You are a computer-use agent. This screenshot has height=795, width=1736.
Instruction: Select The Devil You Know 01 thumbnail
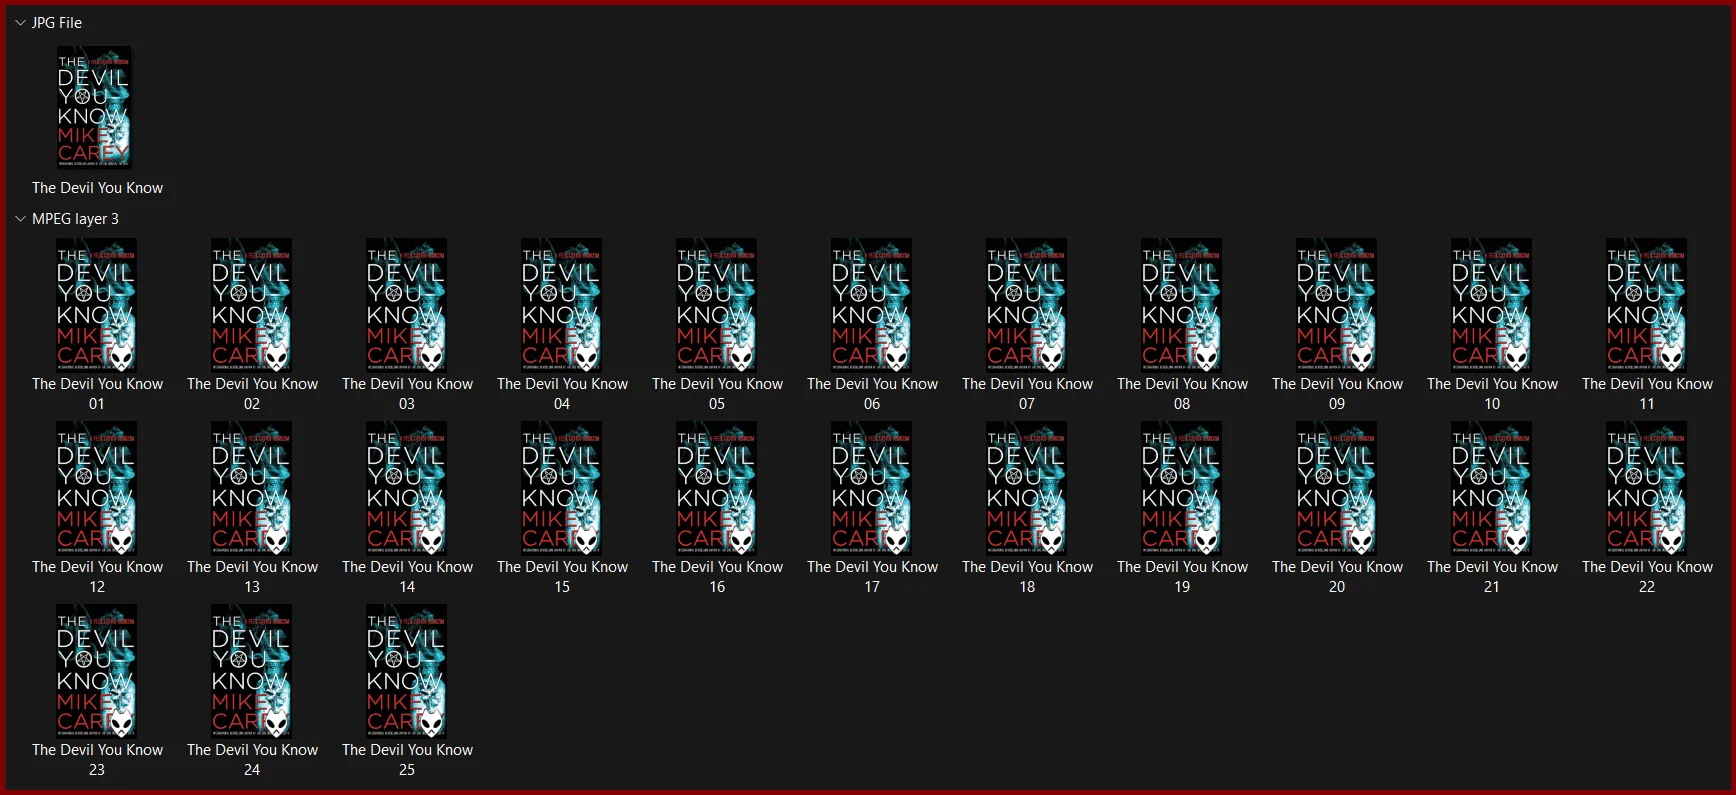point(96,305)
